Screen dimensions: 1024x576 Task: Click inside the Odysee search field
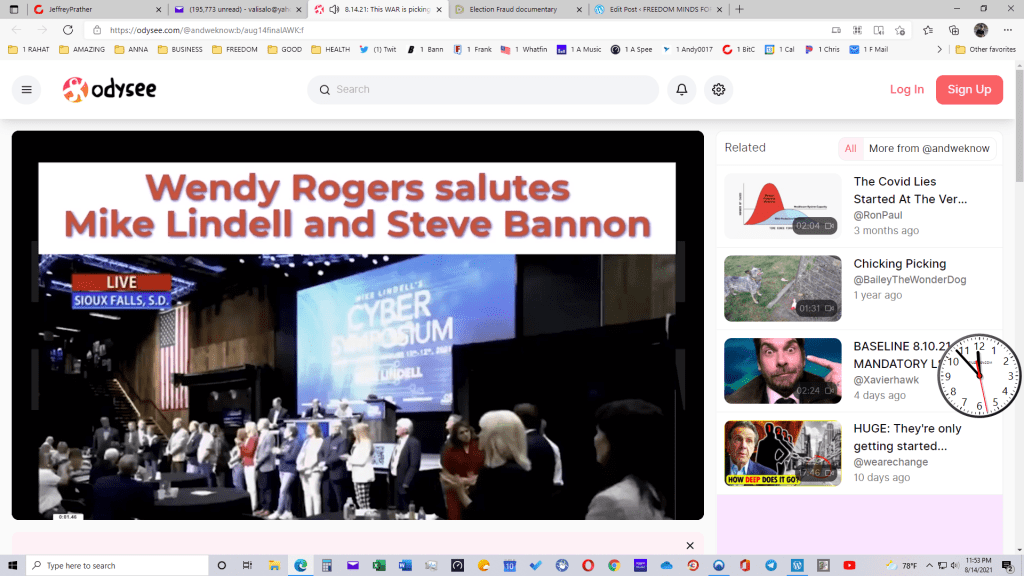[x=490, y=90]
